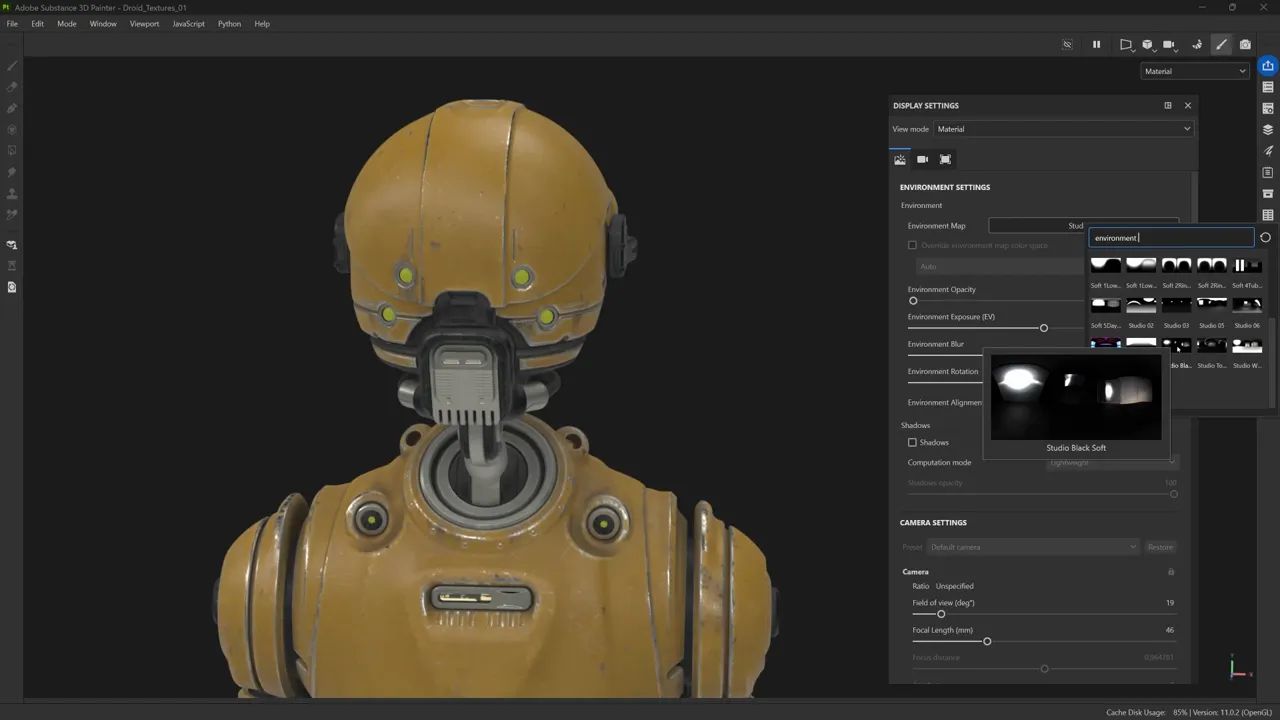
Task: Open the Python menu
Action: pos(229,23)
